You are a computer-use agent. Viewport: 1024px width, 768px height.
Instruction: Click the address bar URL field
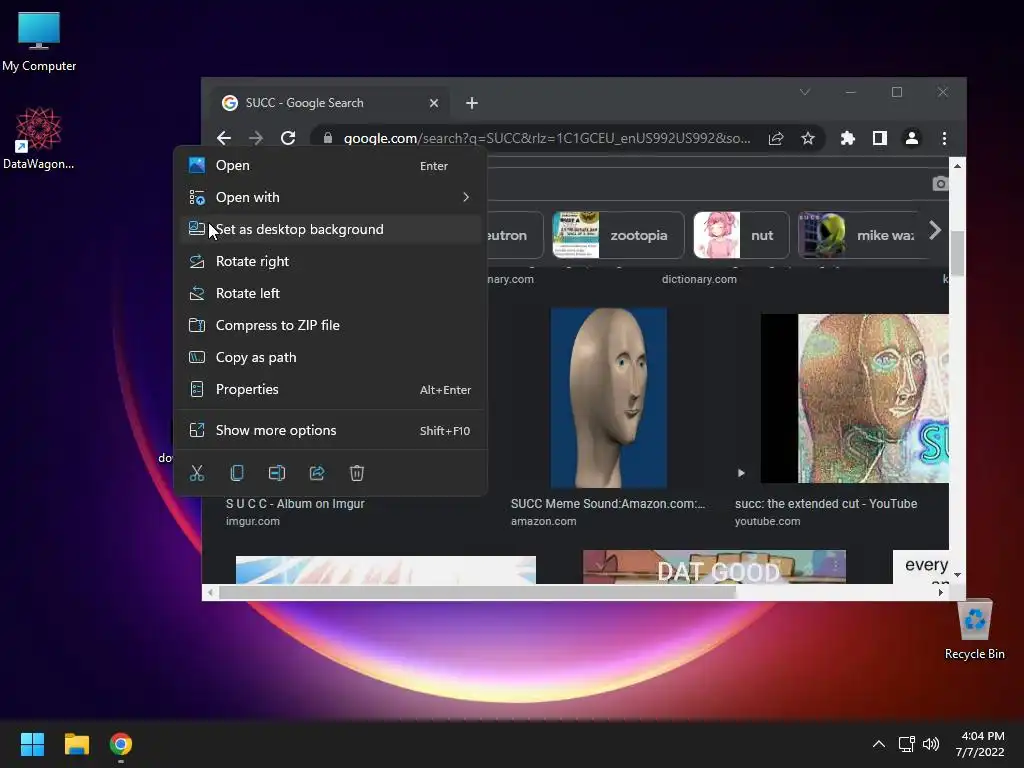(547, 138)
